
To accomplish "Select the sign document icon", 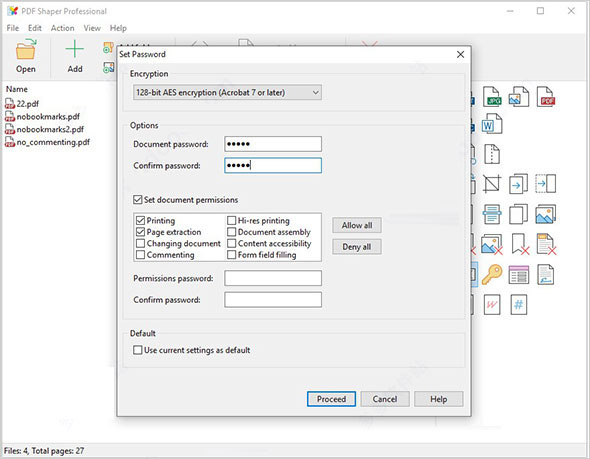I will (x=546, y=275).
